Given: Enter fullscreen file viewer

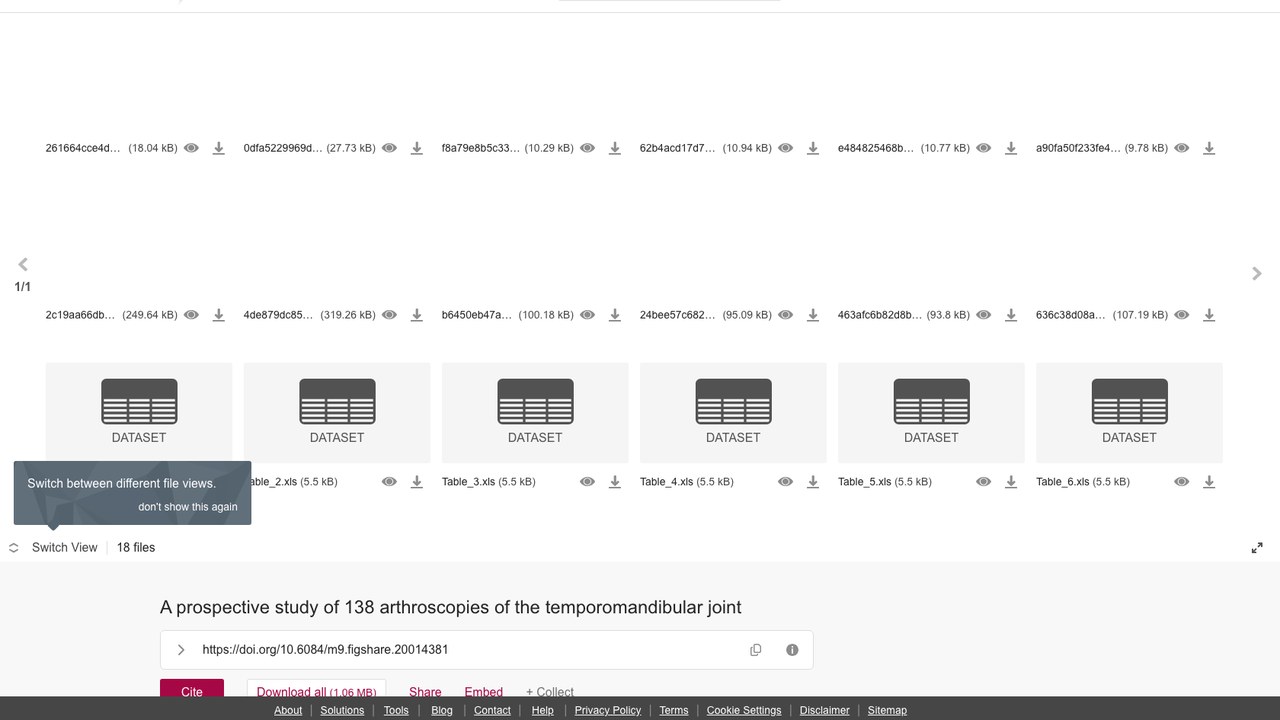Looking at the screenshot, I should [x=1257, y=548].
